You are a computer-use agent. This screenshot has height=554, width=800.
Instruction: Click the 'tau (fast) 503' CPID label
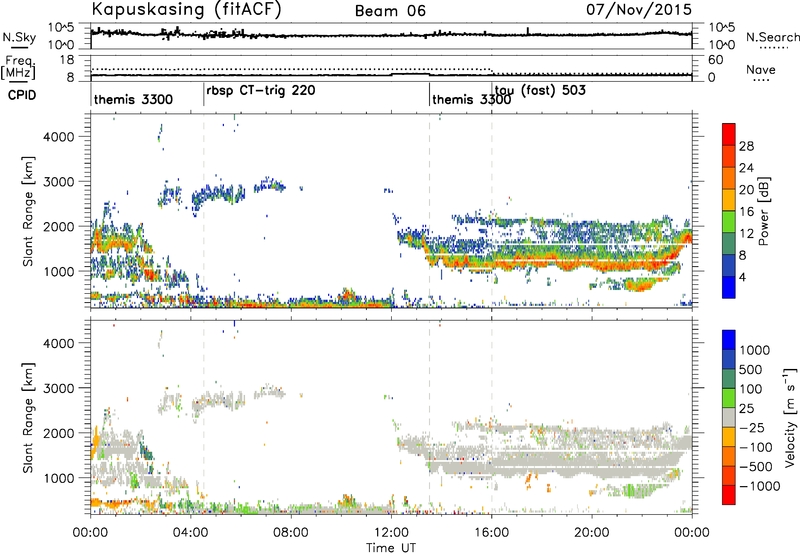540,90
